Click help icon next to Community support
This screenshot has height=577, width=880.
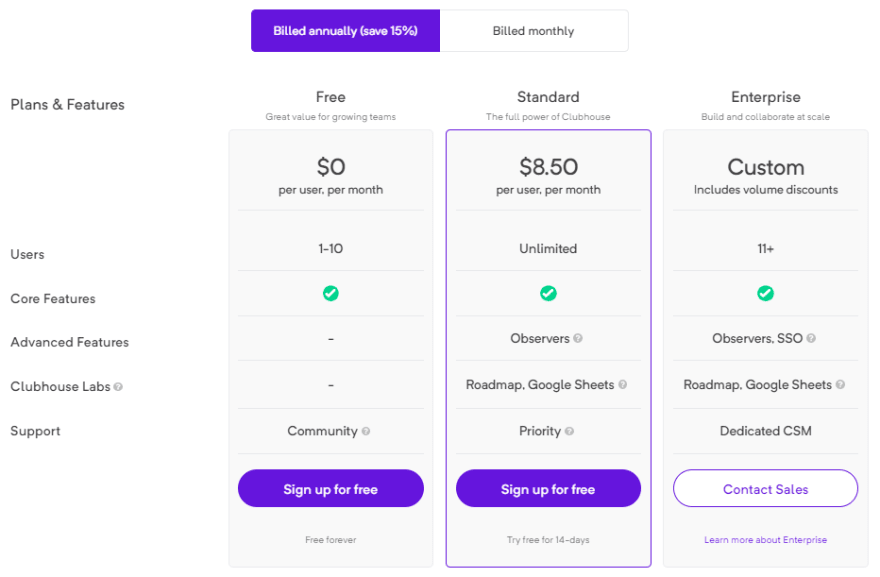pos(366,431)
